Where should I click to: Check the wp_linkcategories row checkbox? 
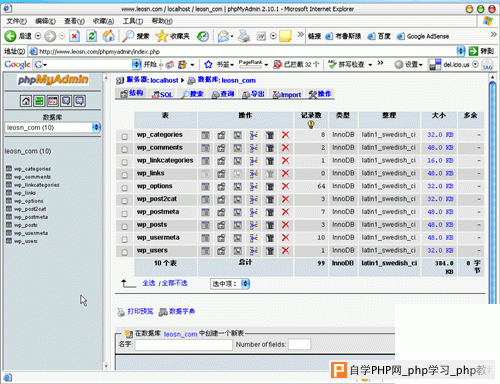point(125,162)
